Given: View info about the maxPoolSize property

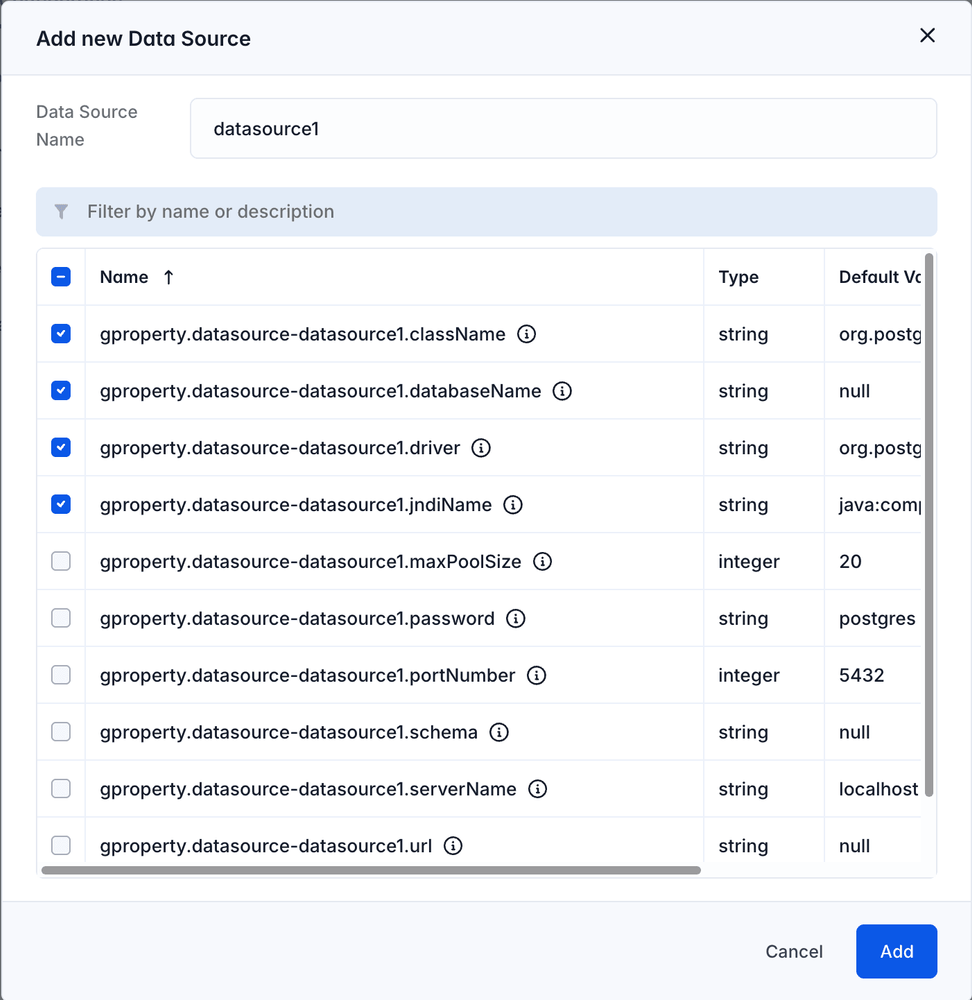Looking at the screenshot, I should coord(543,562).
